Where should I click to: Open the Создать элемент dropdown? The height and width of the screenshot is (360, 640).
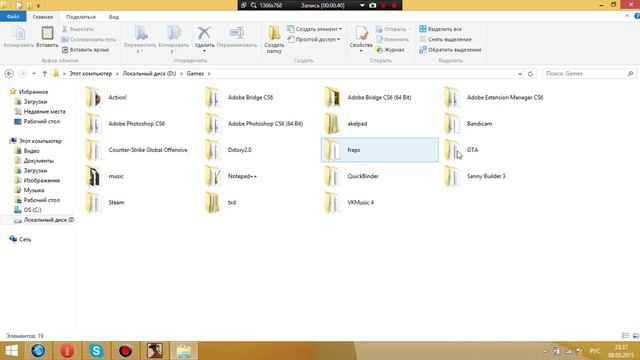click(x=314, y=29)
